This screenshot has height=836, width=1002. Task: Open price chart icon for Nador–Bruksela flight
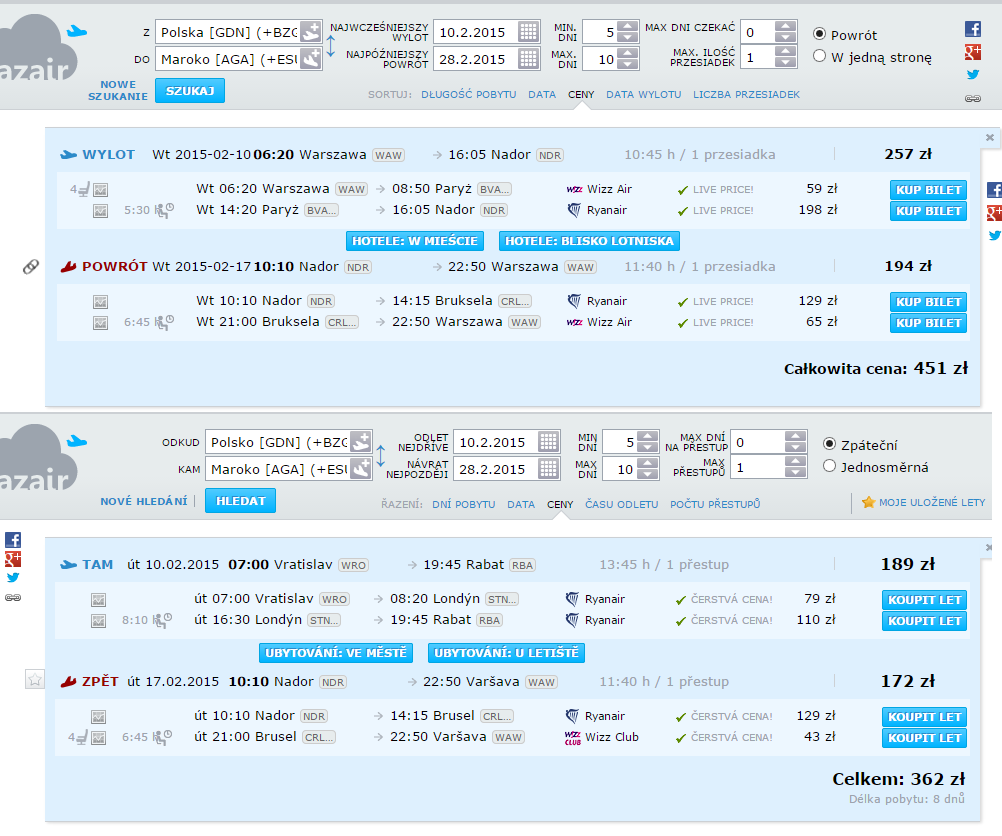[x=100, y=302]
